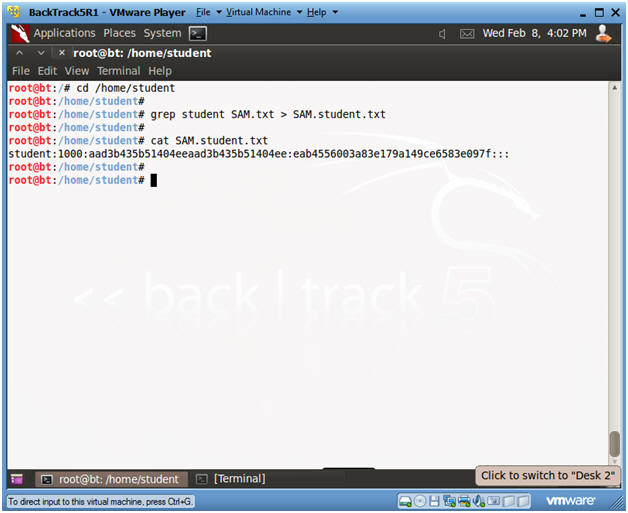Viewport: 628px width, 513px height.
Task: Click the 'cd /home/student' command text
Action: (x=126, y=88)
